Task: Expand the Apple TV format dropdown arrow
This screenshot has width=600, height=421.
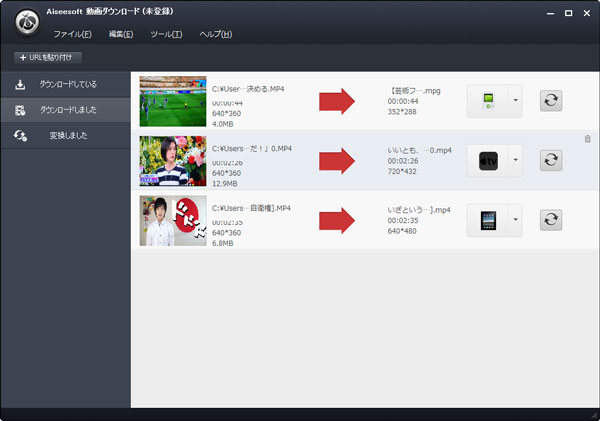Action: point(515,160)
